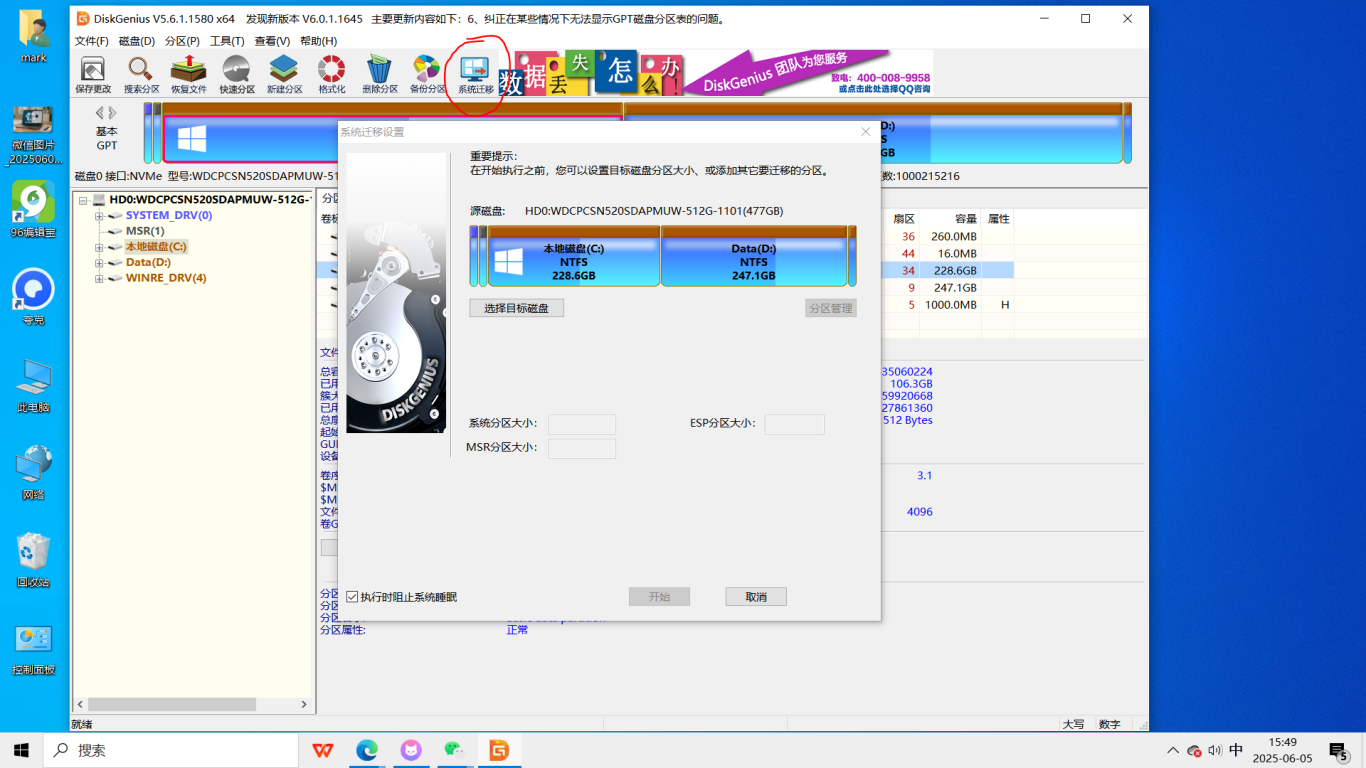Select the 夸克 browser desktop shortcut

click(x=34, y=296)
